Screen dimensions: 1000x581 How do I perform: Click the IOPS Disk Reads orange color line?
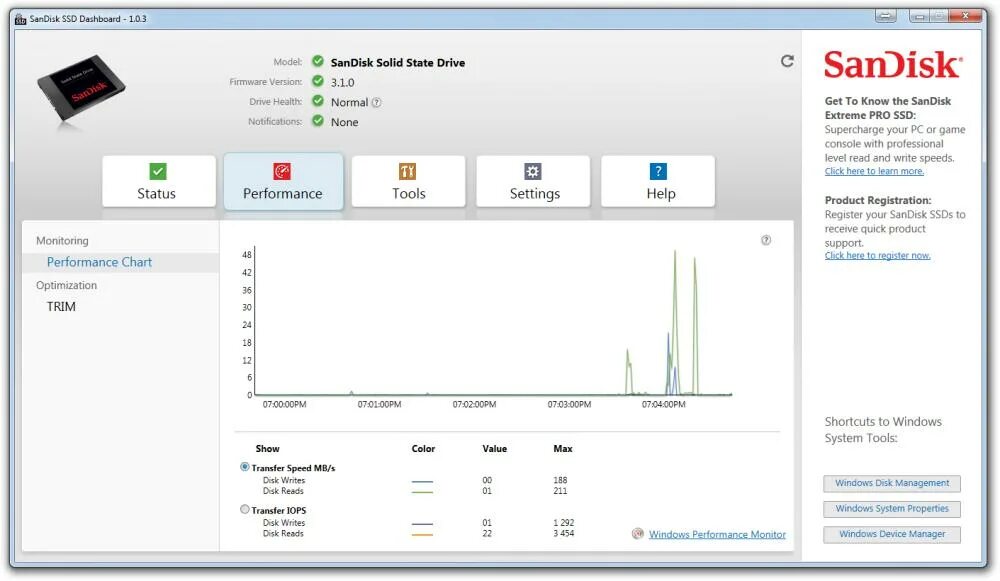422,534
